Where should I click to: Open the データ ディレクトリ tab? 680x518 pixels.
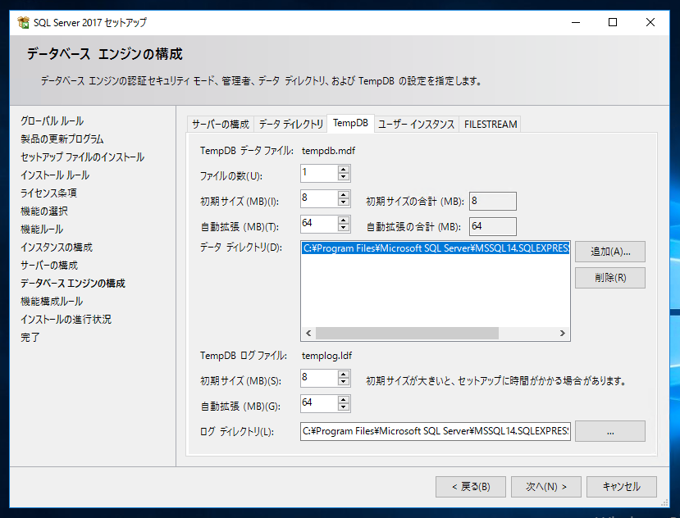click(x=291, y=125)
